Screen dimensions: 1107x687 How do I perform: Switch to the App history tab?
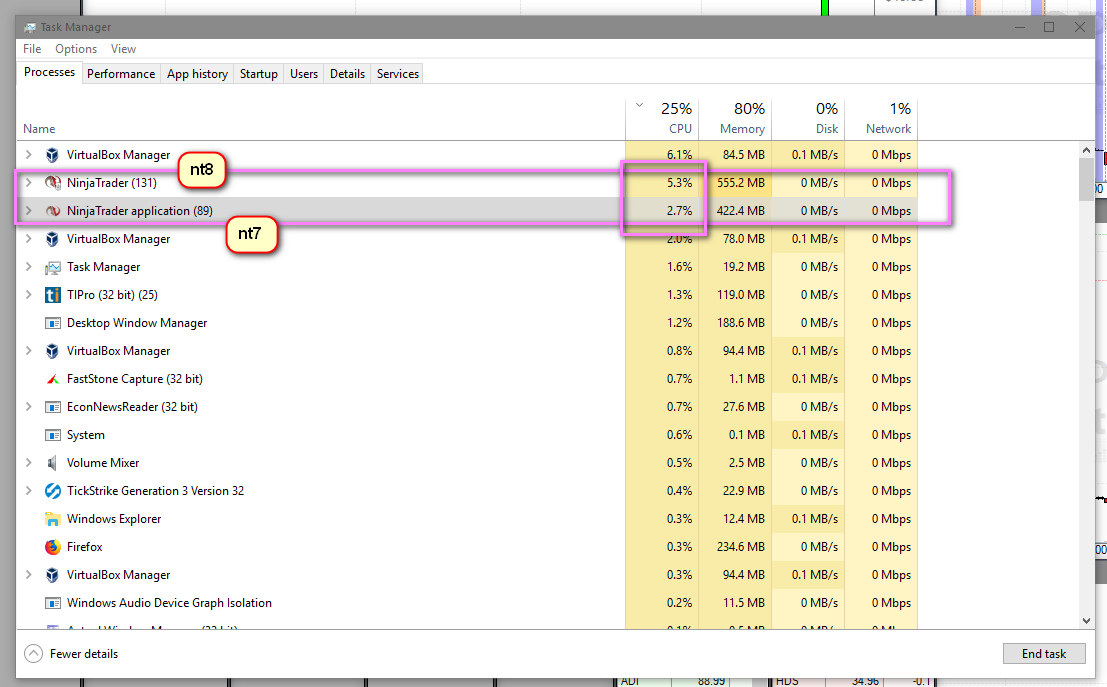coord(197,73)
